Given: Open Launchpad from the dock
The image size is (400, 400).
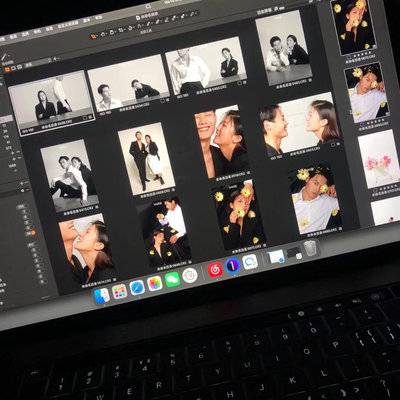Looking at the screenshot, I should point(119,292).
